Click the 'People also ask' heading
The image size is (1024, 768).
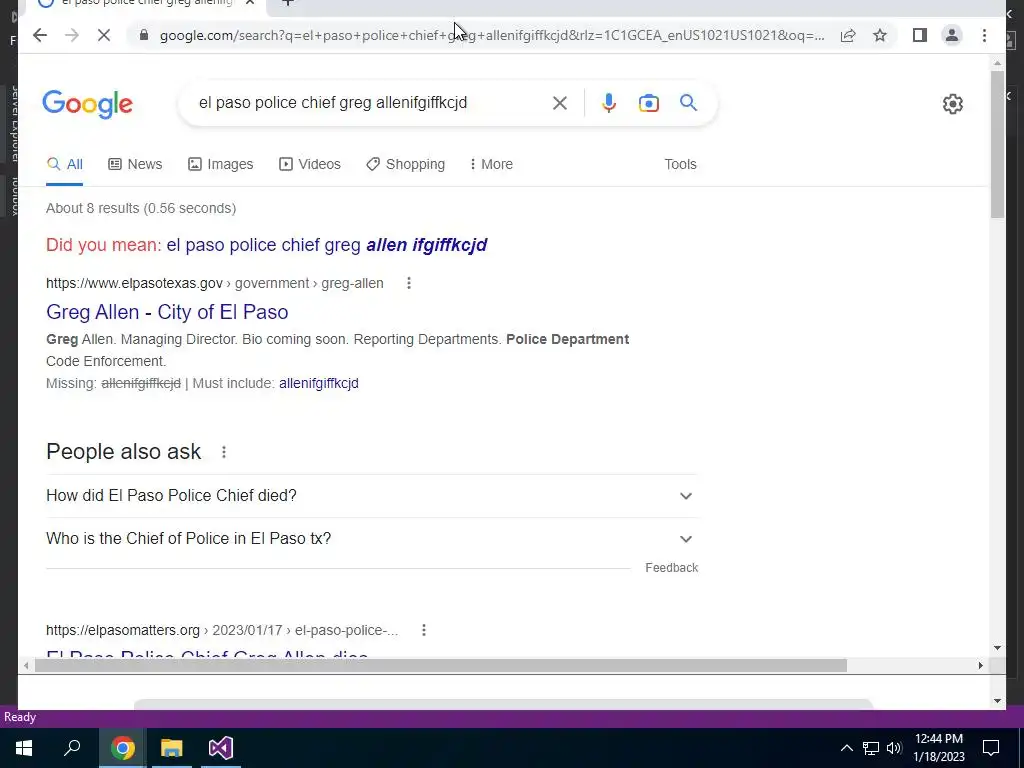123,452
